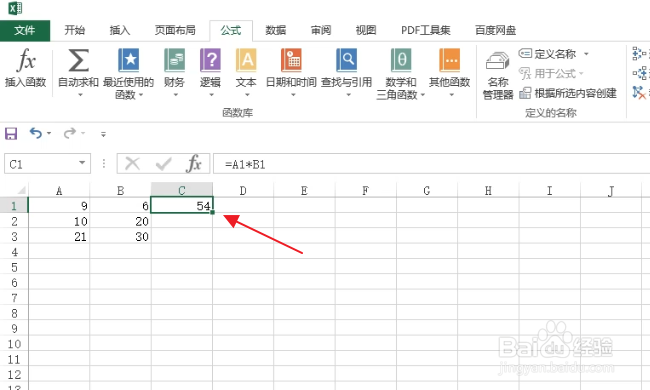Select cell B2 containing 20
The height and width of the screenshot is (390, 650).
(x=120, y=221)
